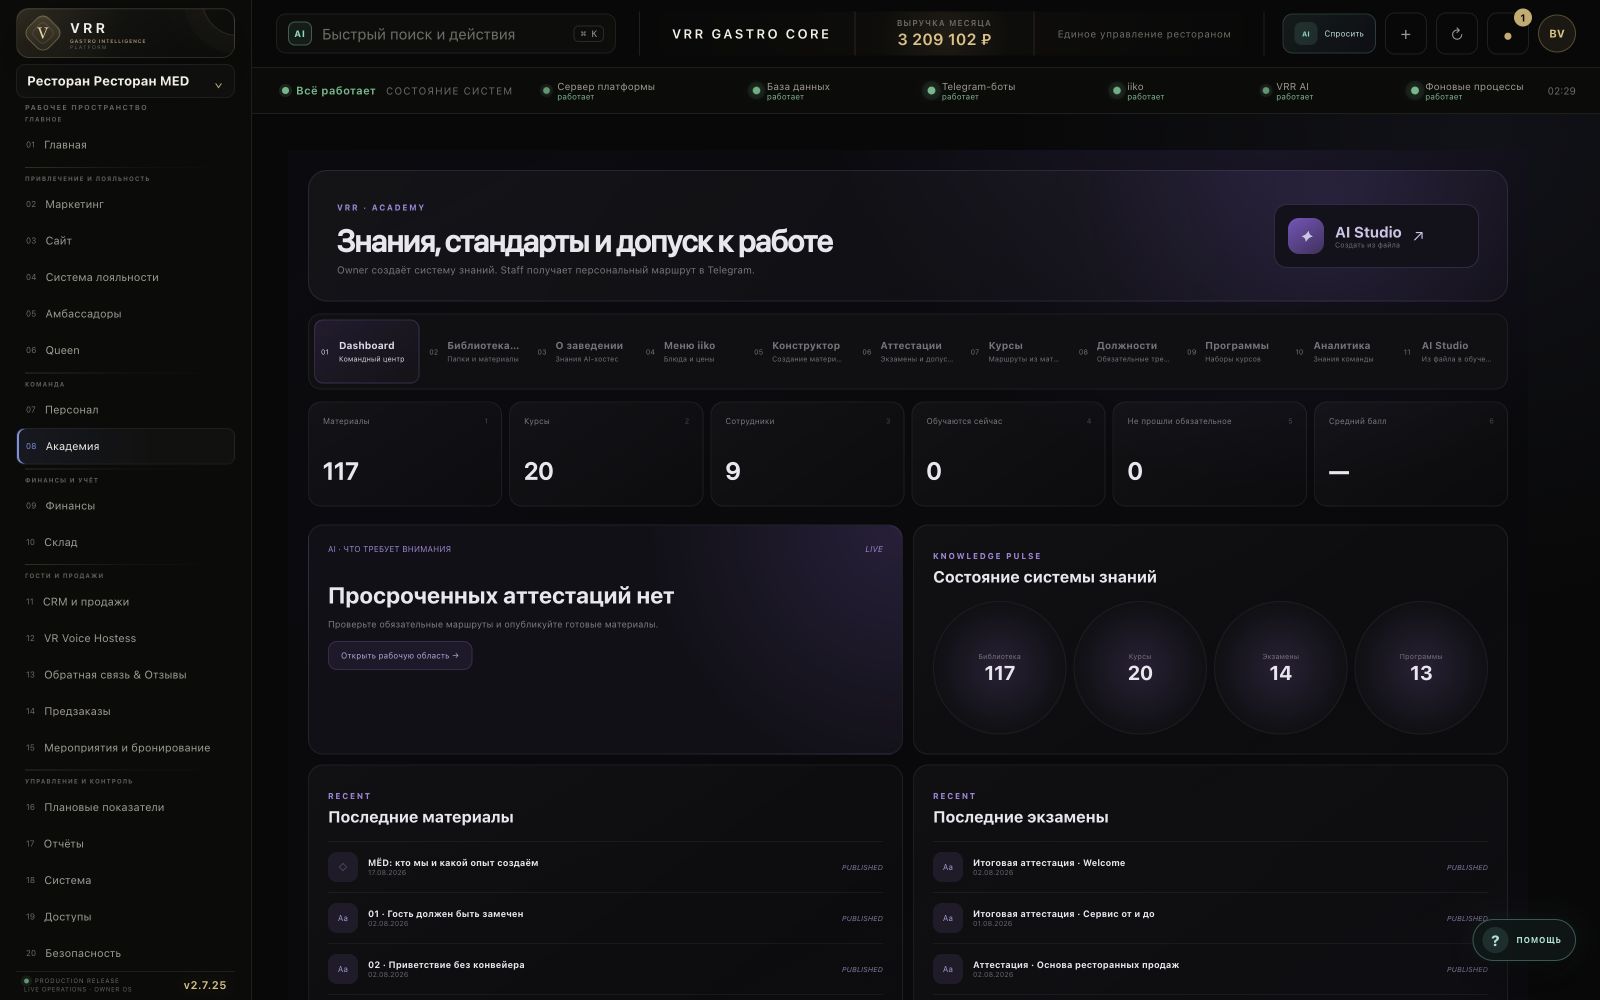Click Aa icon of Гость должен быть замечен
1600x1000 pixels.
(343, 918)
